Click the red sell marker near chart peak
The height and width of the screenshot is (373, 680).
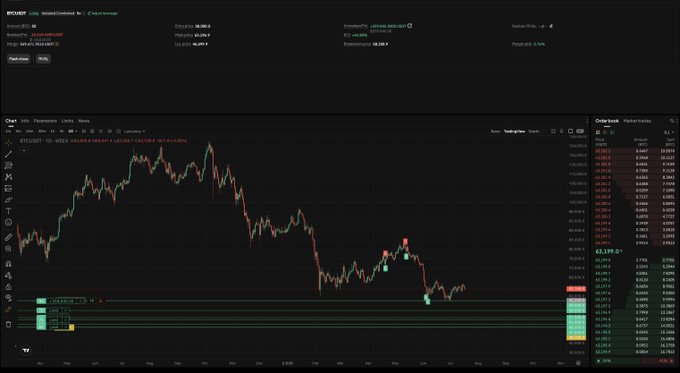405,241
